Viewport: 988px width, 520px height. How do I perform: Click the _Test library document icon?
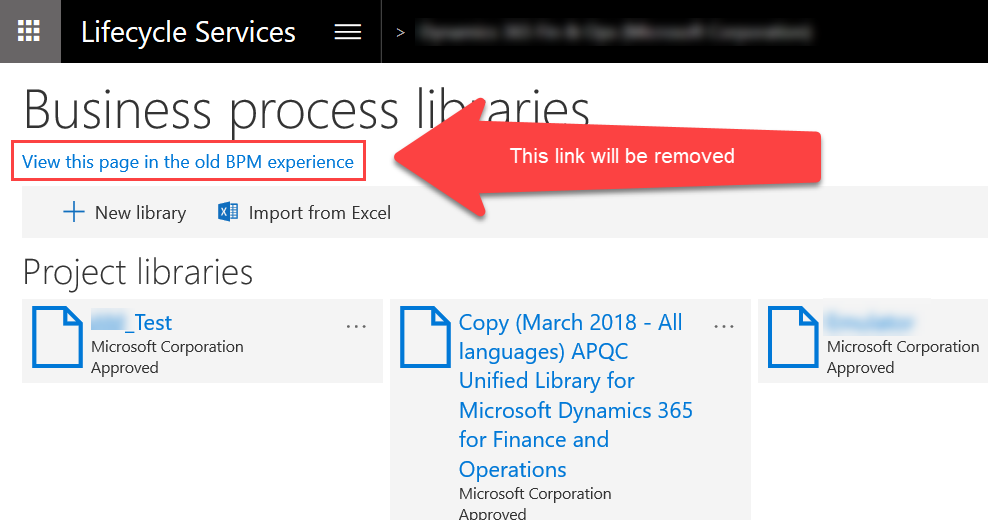point(58,337)
